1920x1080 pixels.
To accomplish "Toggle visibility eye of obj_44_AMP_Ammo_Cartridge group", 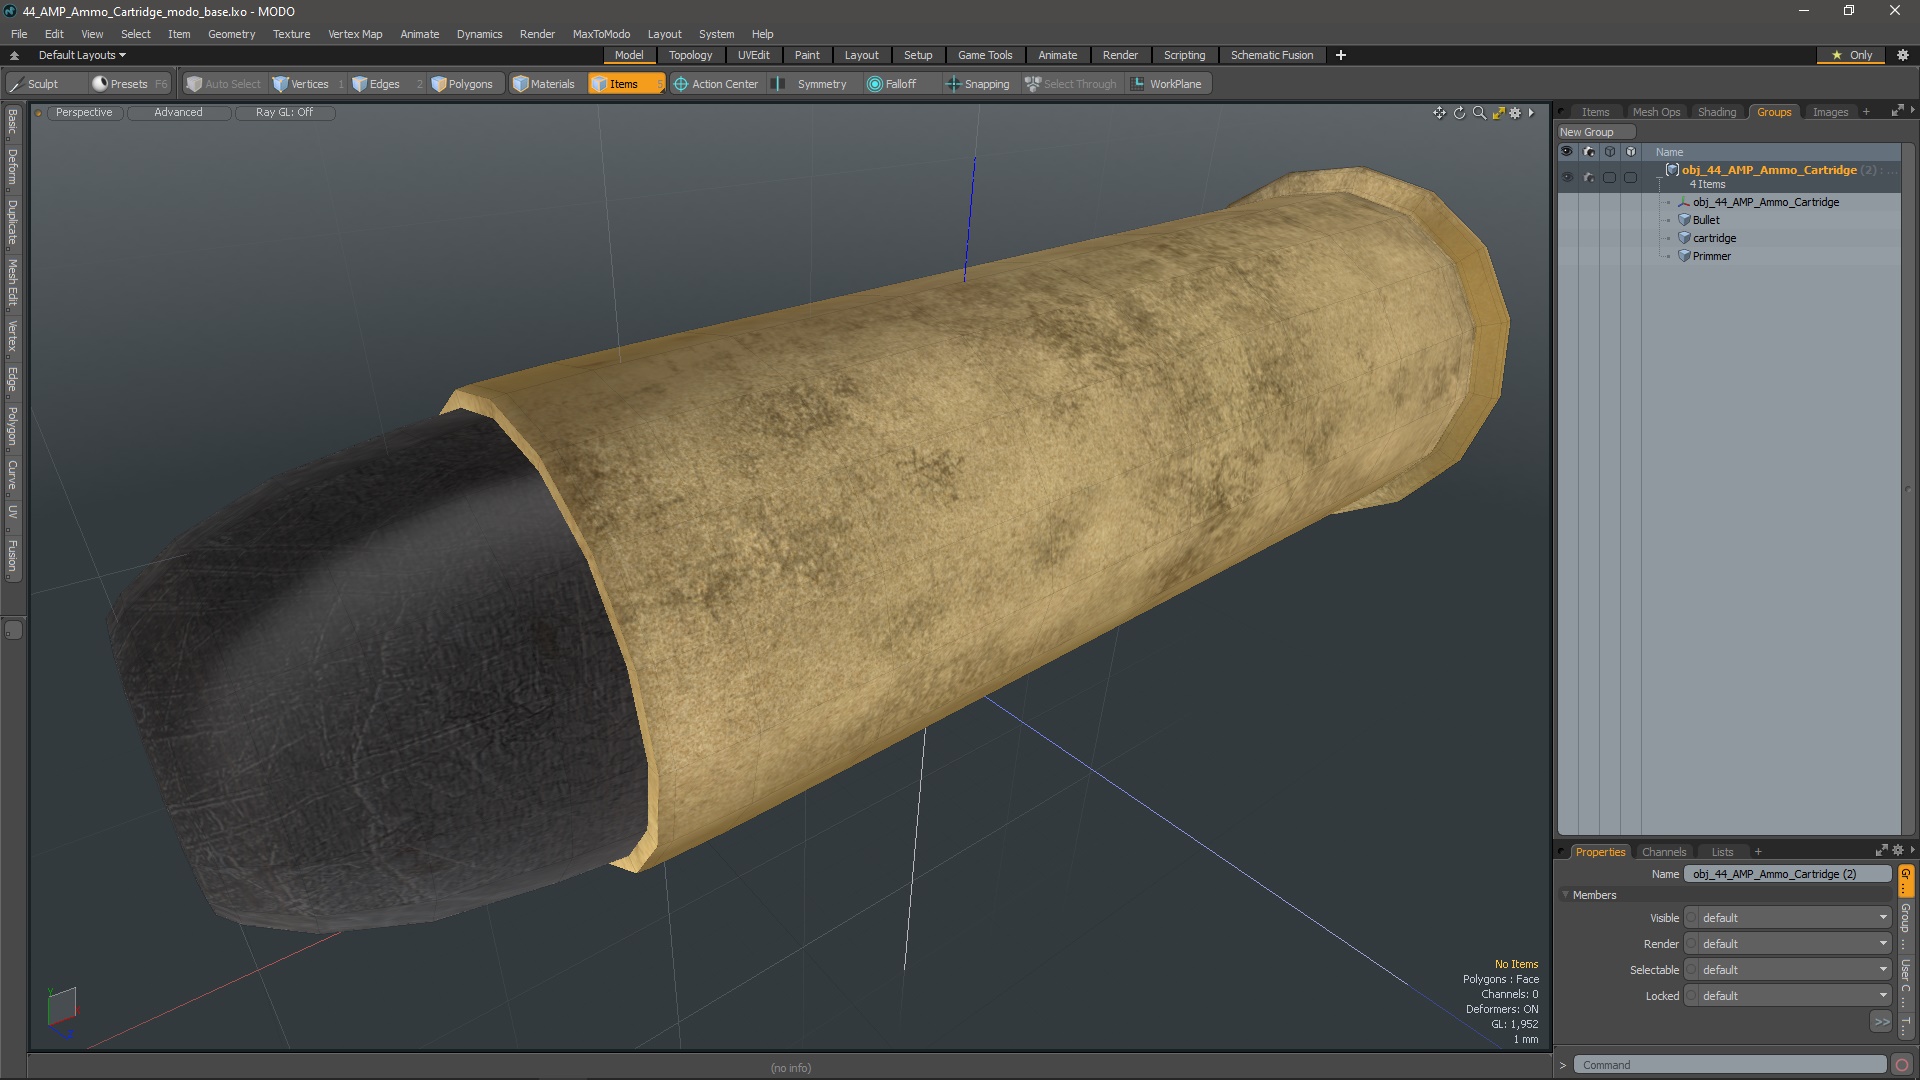I will (1567, 177).
